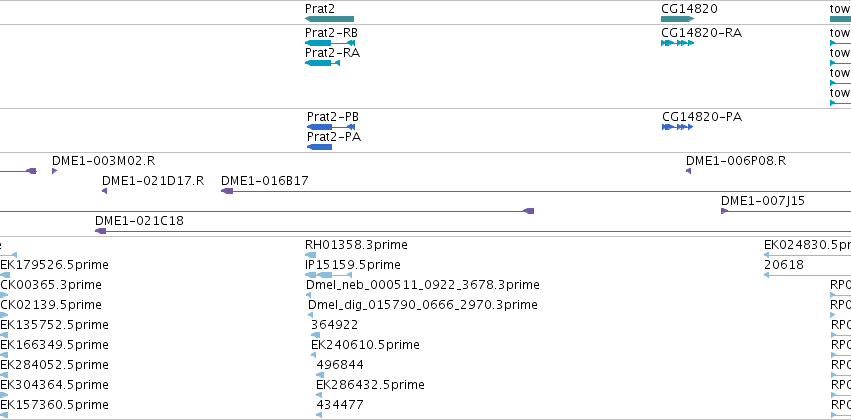This screenshot has width=851, height=420.
Task: Open the EK240610.5prime EST label
Action: [365, 345]
